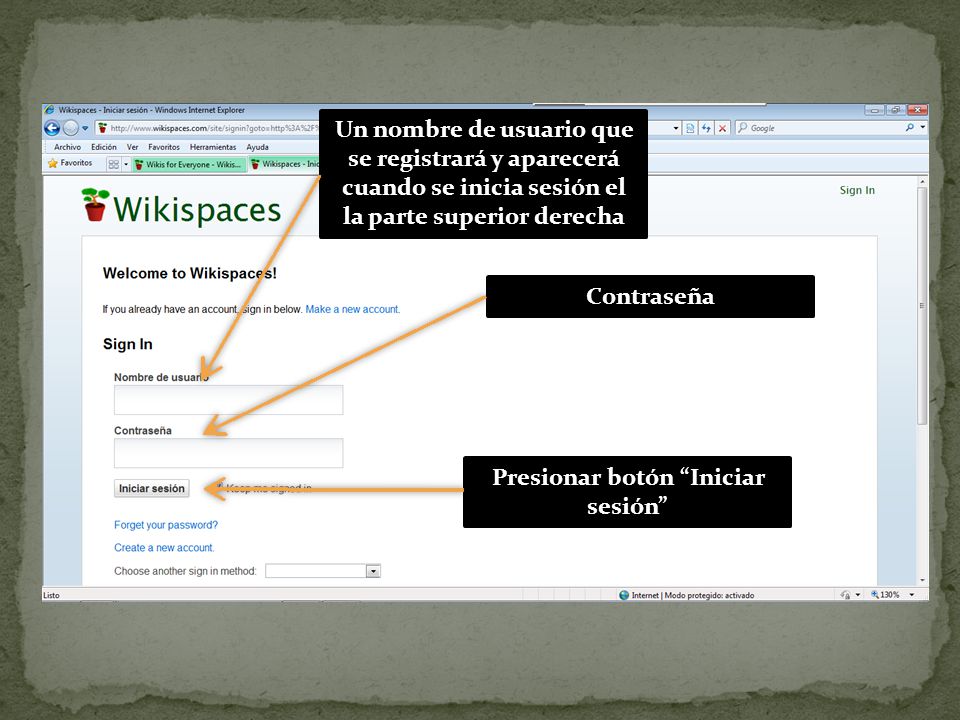
Task: Click the Modo protegido: activado status text
Action: click(x=709, y=595)
